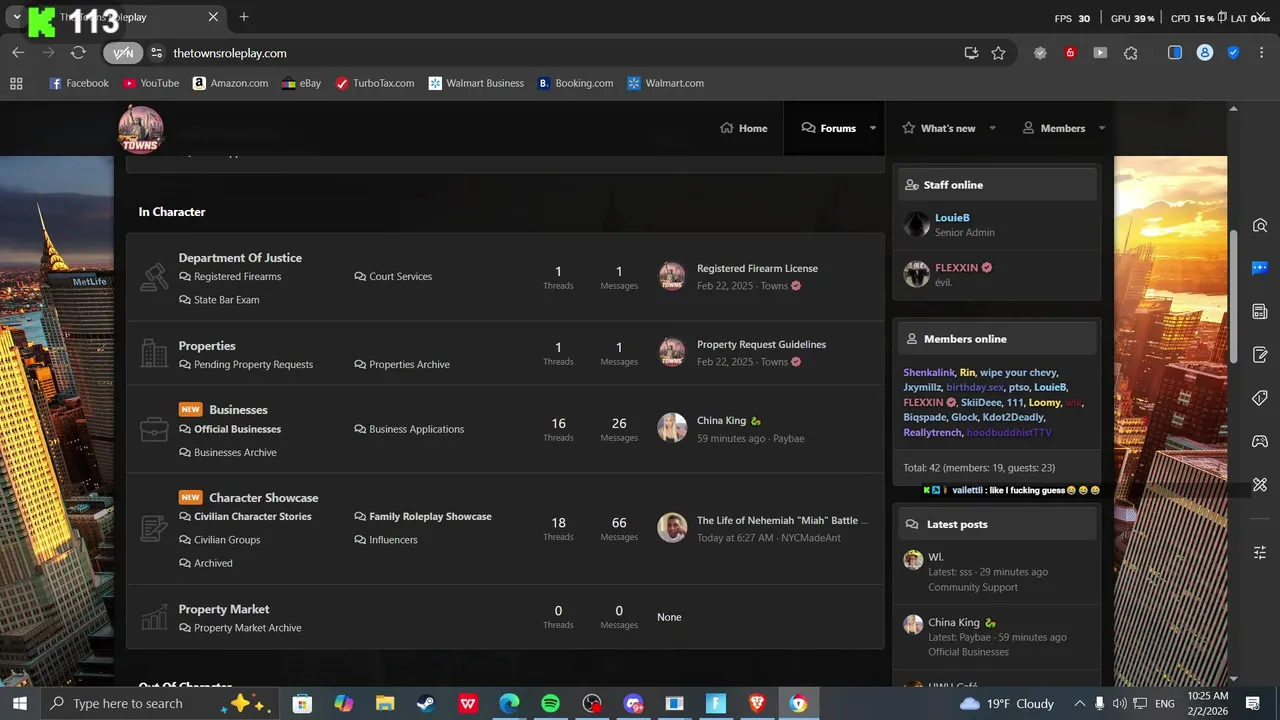Open Pending Property Requests subforum
Screen dimensions: 1280x720
(253, 365)
